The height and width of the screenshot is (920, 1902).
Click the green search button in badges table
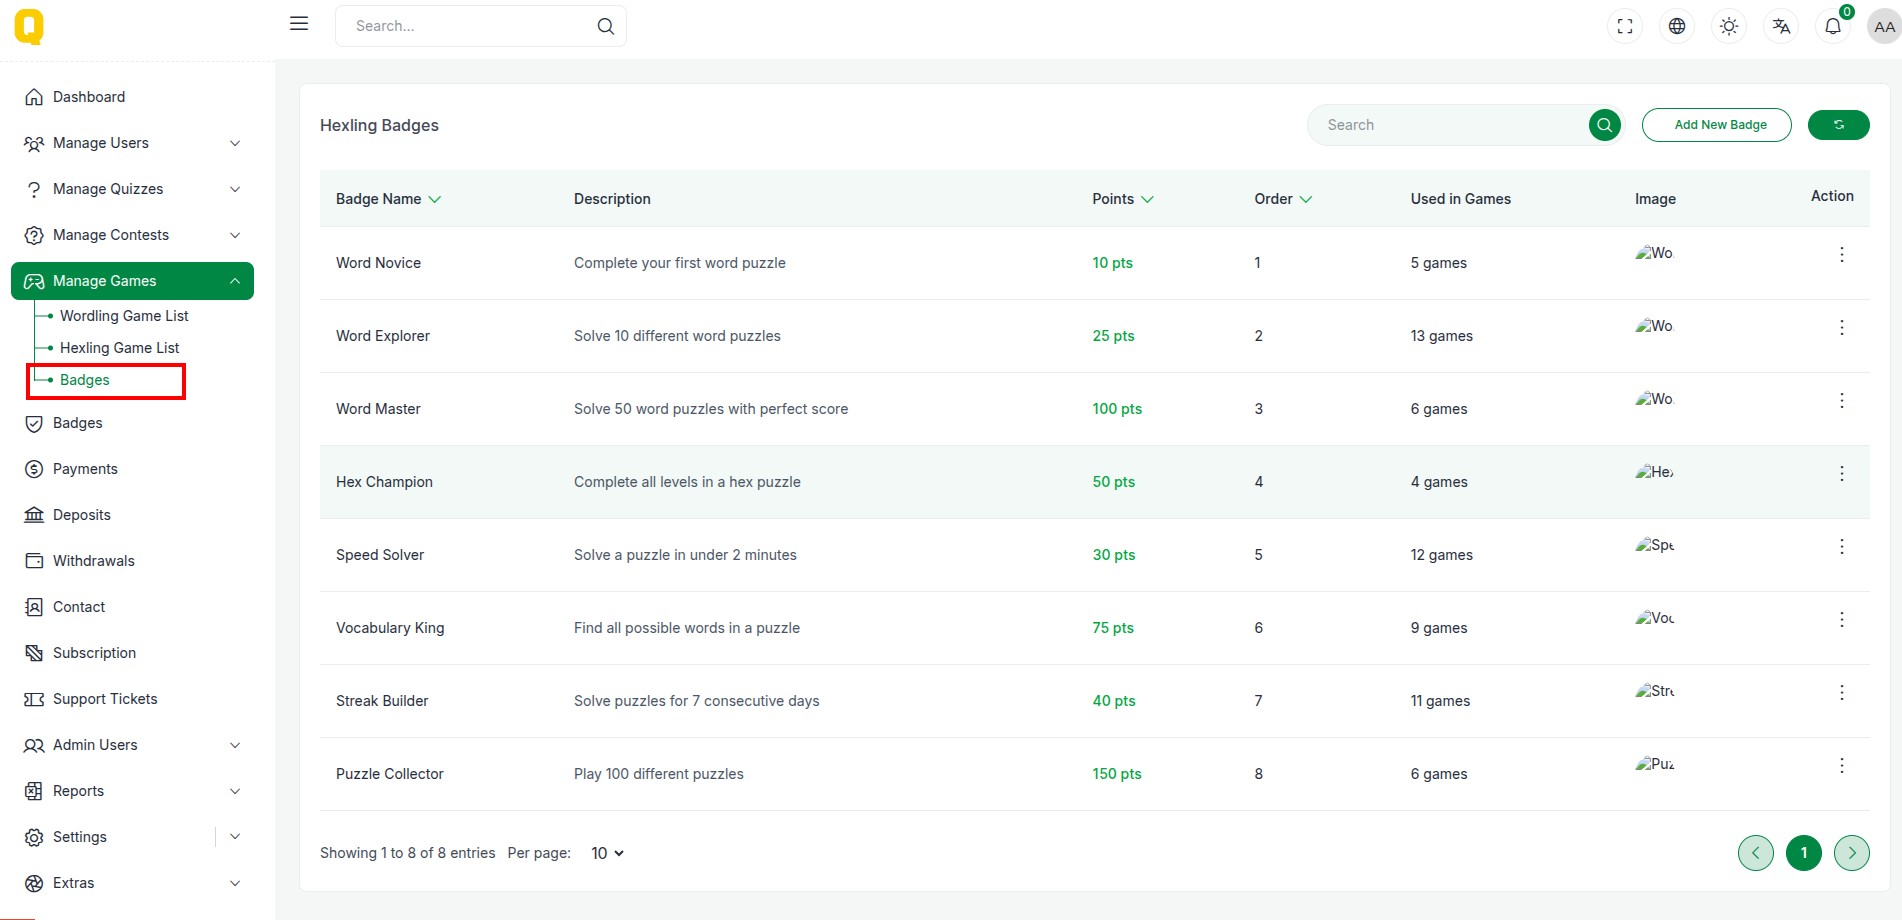click(x=1604, y=125)
